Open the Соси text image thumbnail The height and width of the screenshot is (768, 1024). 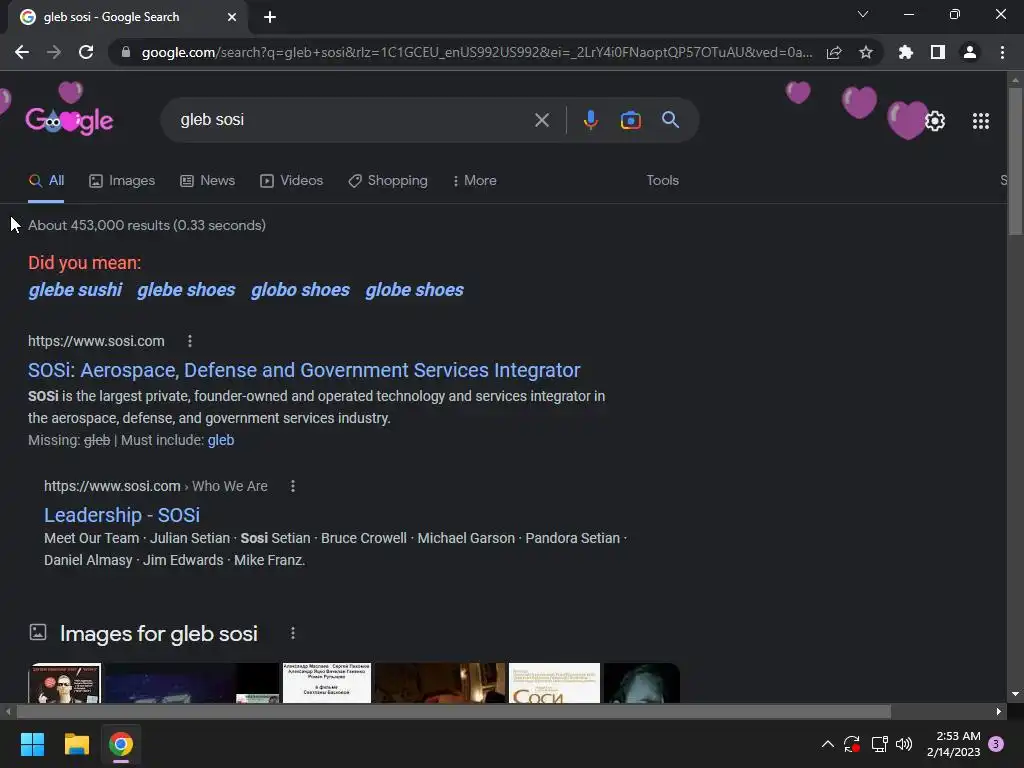(x=554, y=683)
